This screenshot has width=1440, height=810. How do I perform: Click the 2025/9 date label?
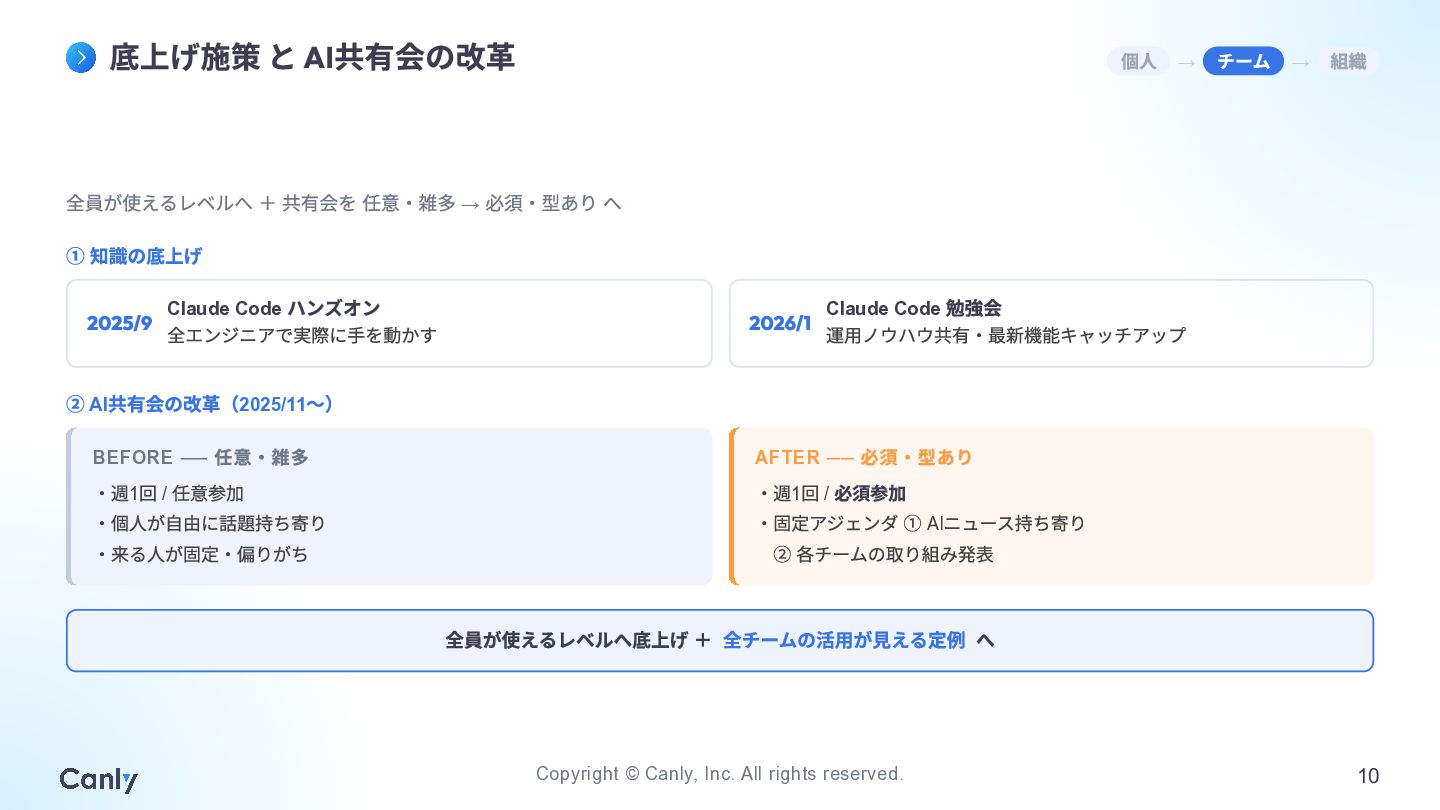tap(119, 323)
